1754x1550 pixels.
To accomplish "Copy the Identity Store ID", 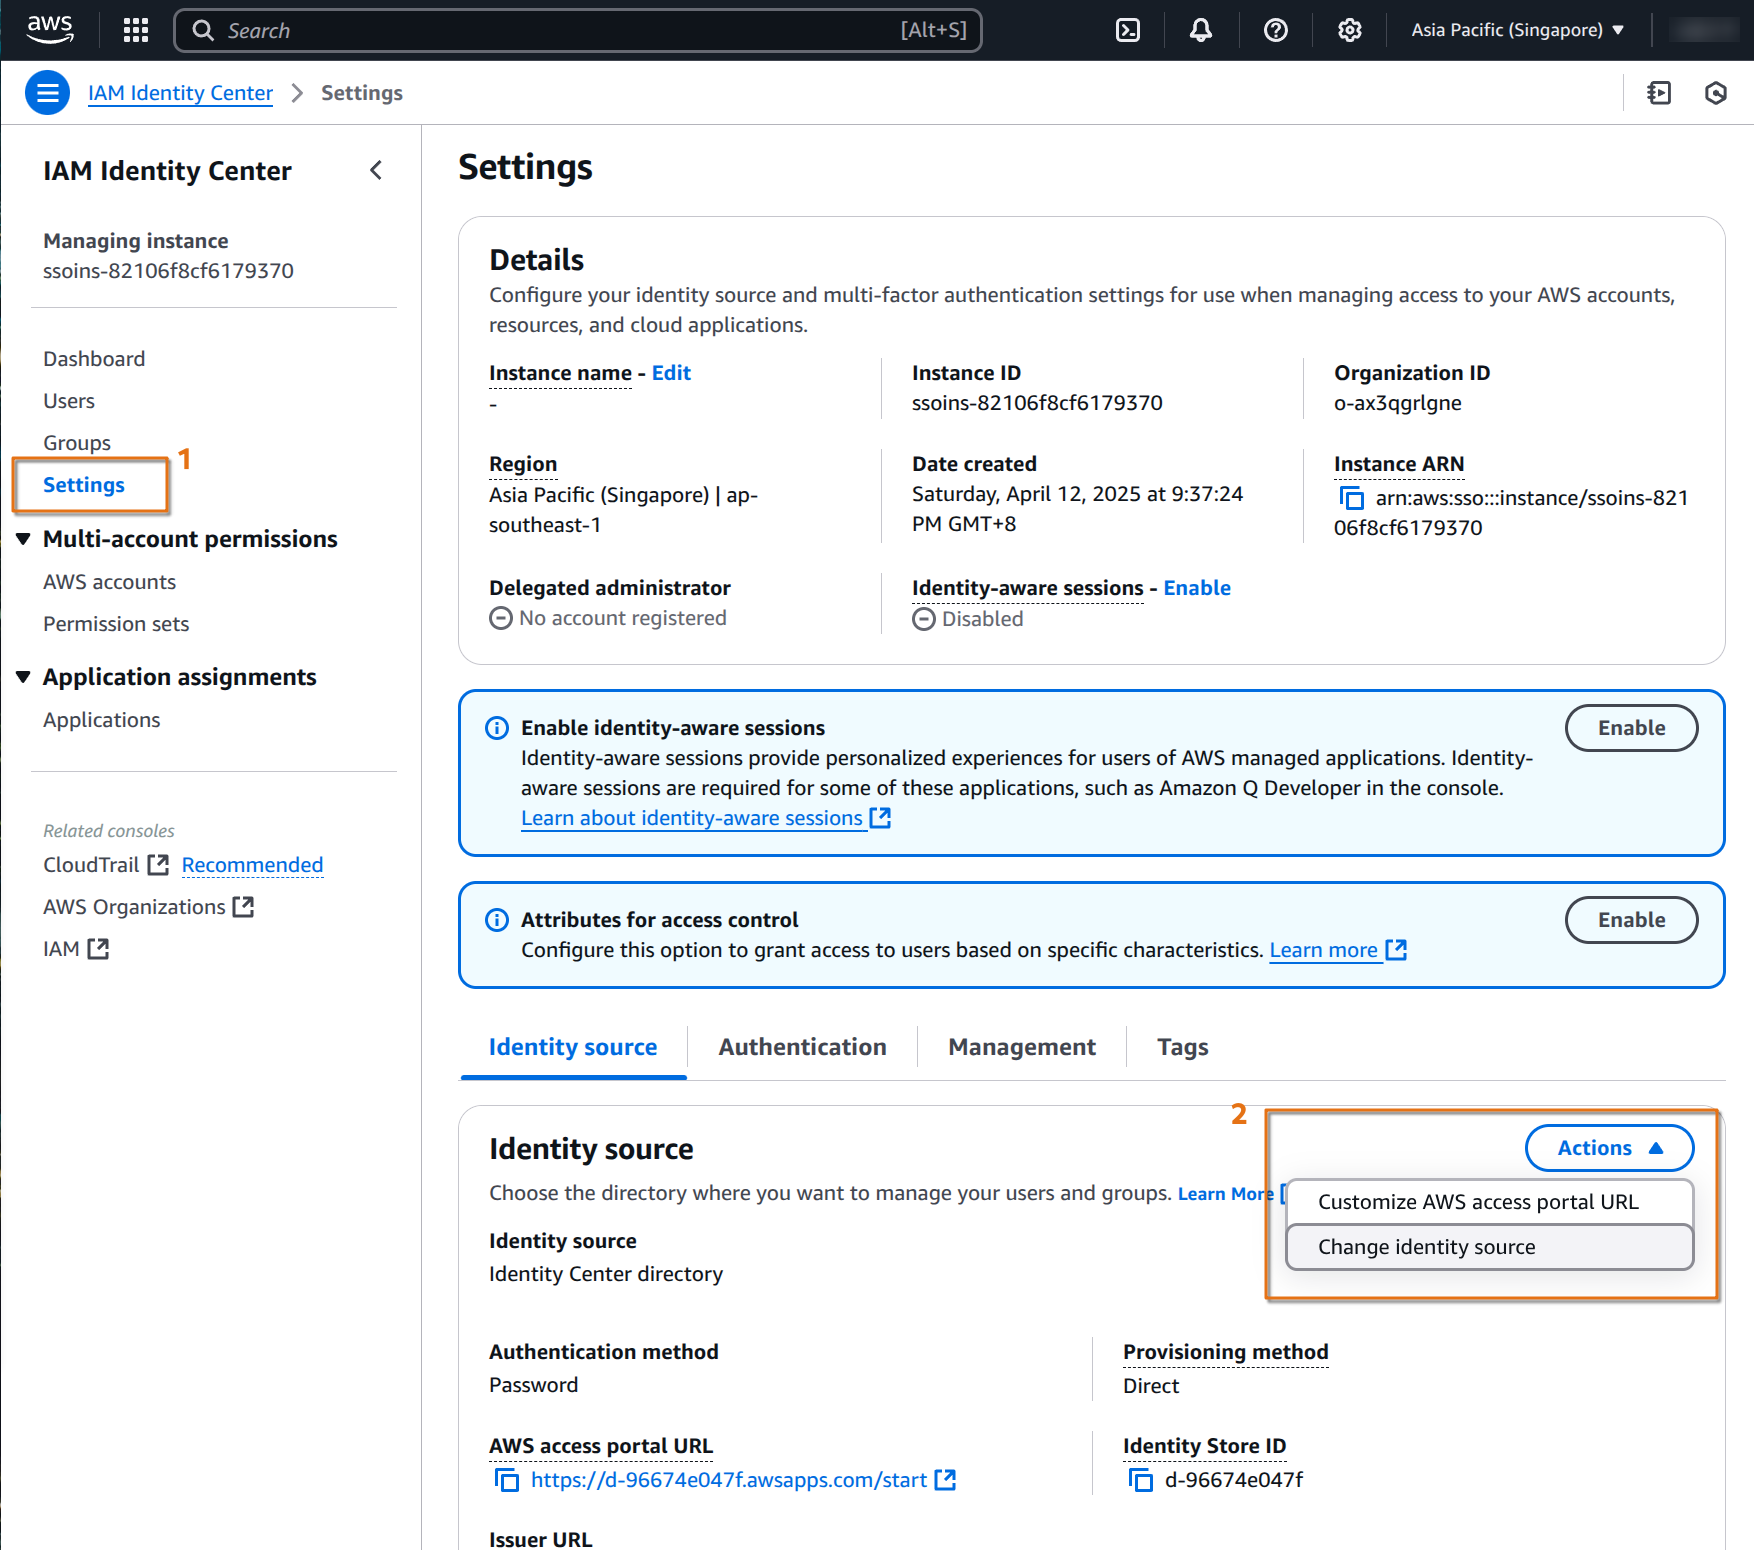I will click(1140, 1480).
